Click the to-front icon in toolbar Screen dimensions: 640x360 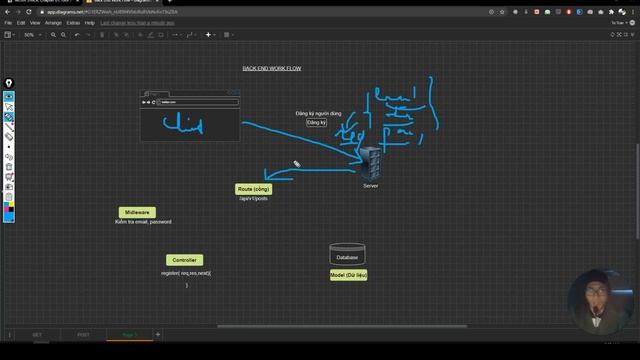click(116, 35)
